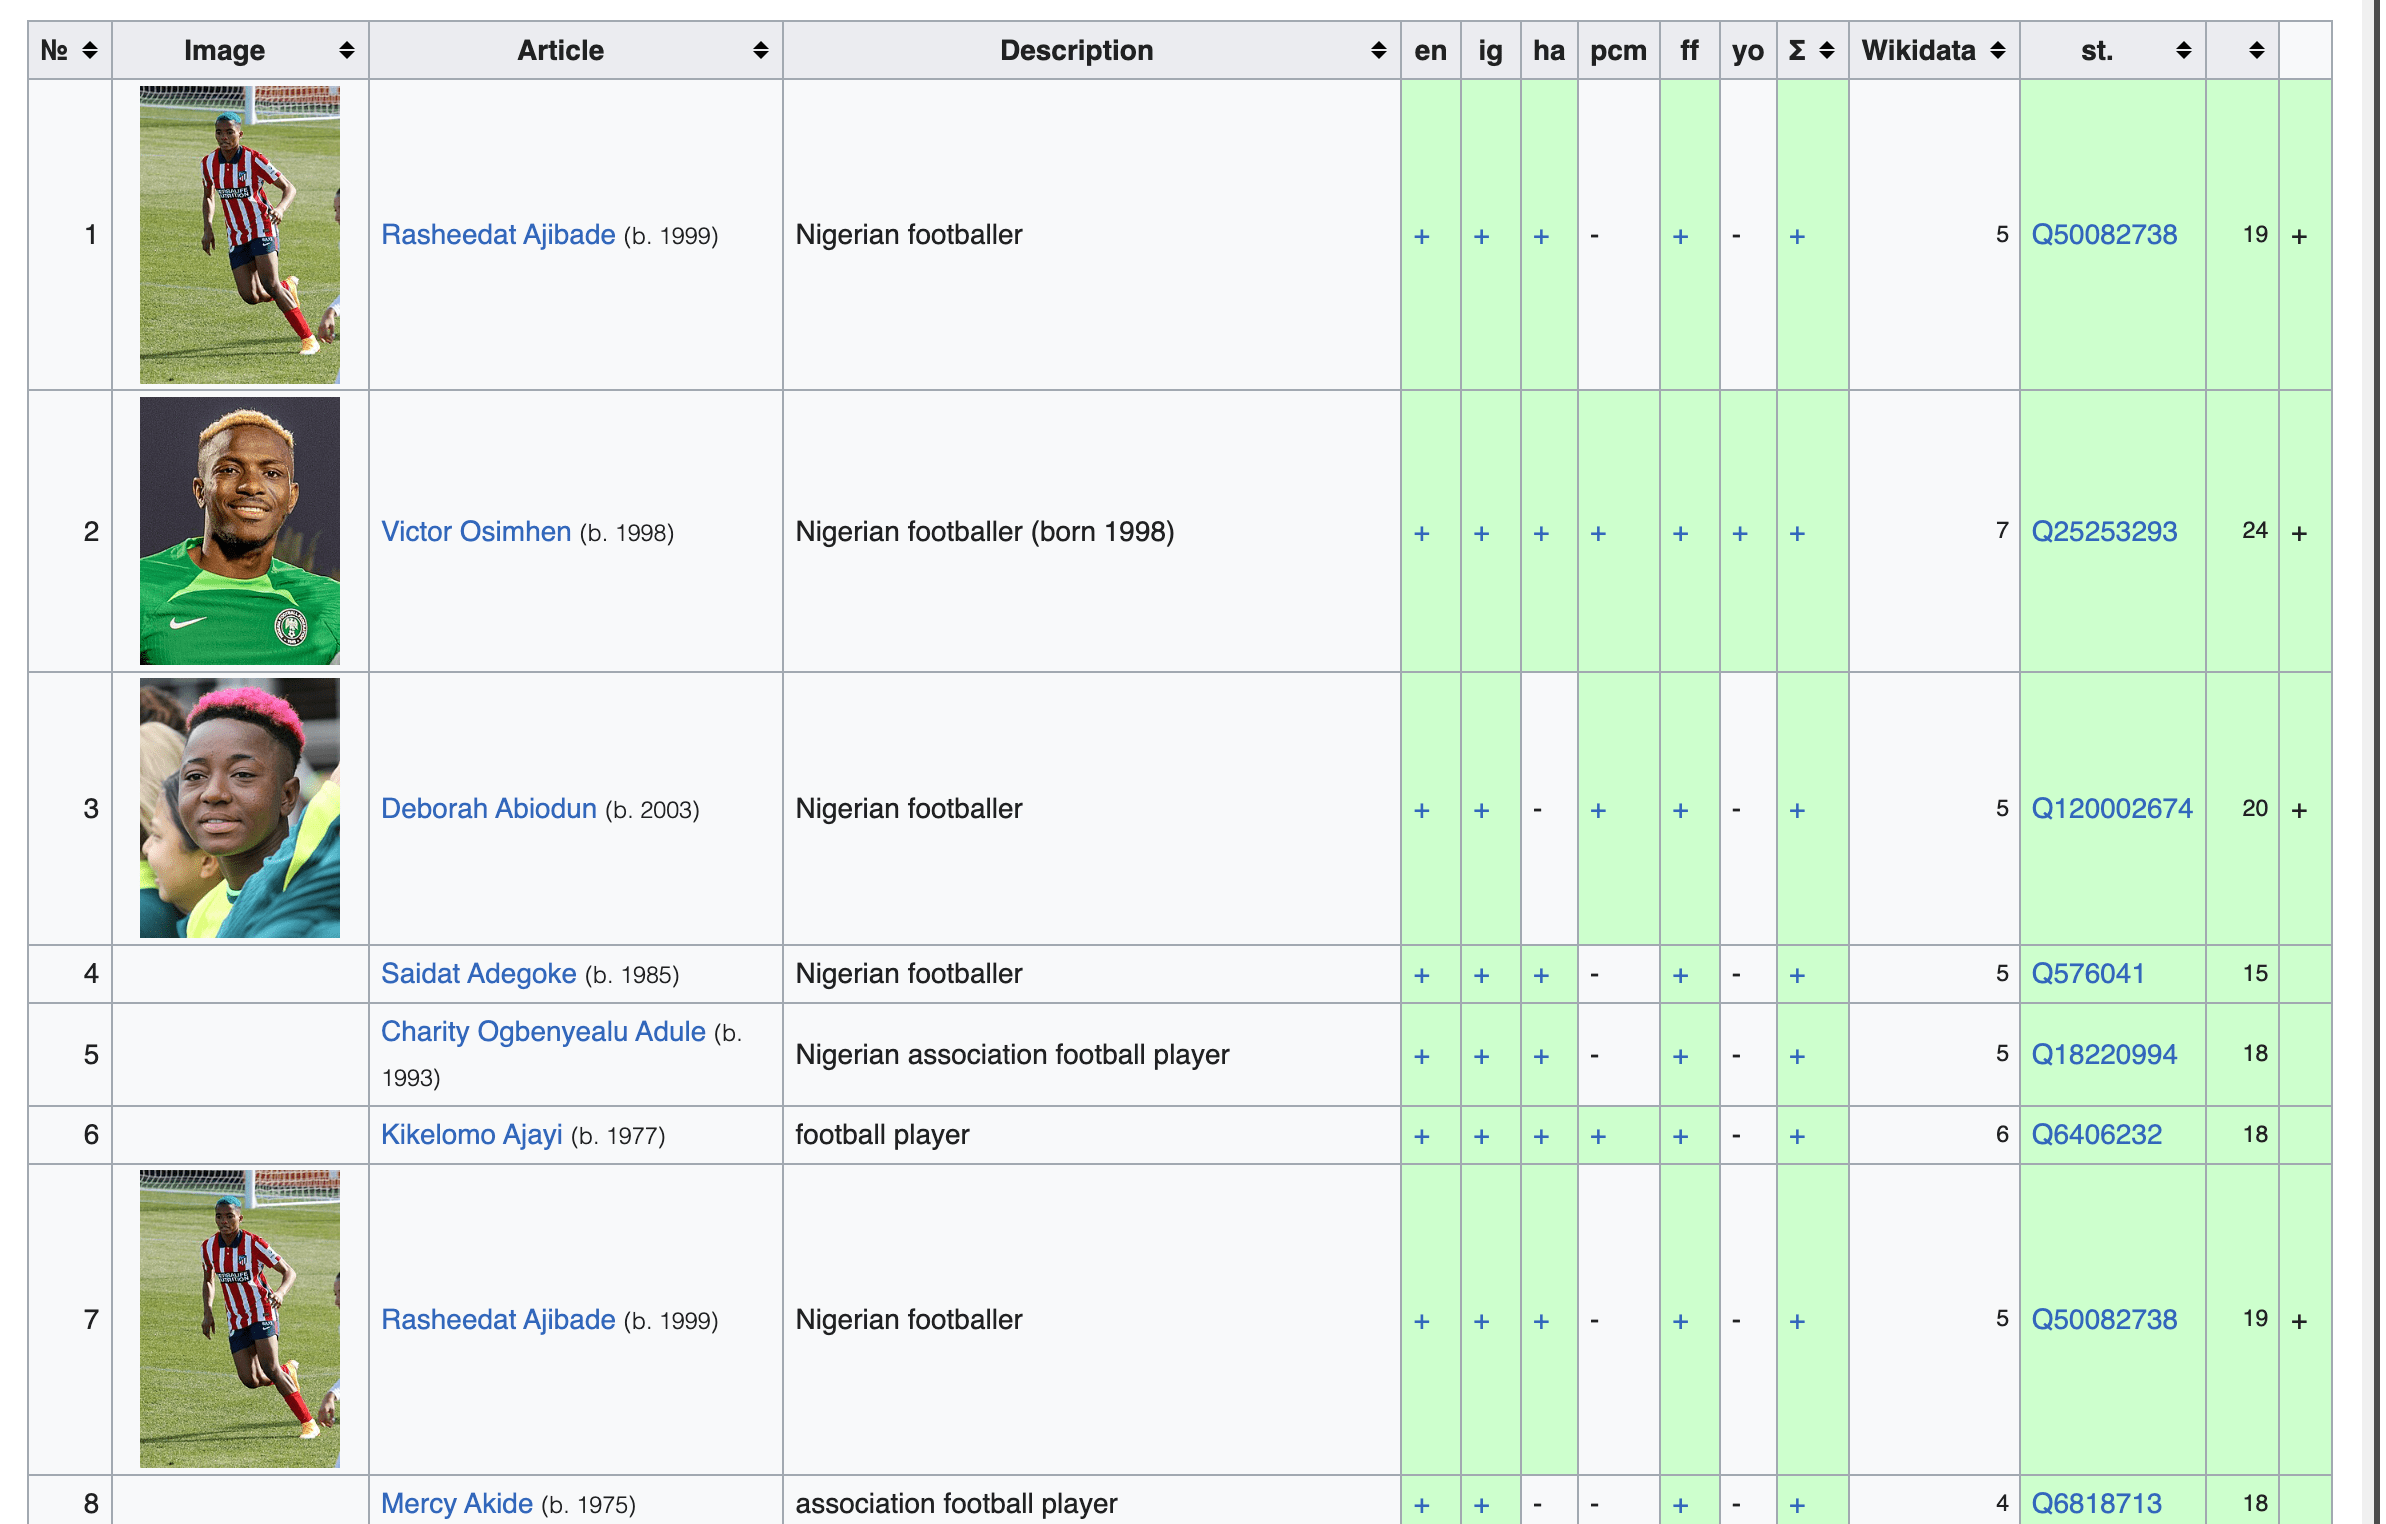The width and height of the screenshot is (2386, 1524).
Task: Click Victor Osimhen portrait thumbnail
Action: click(x=240, y=531)
